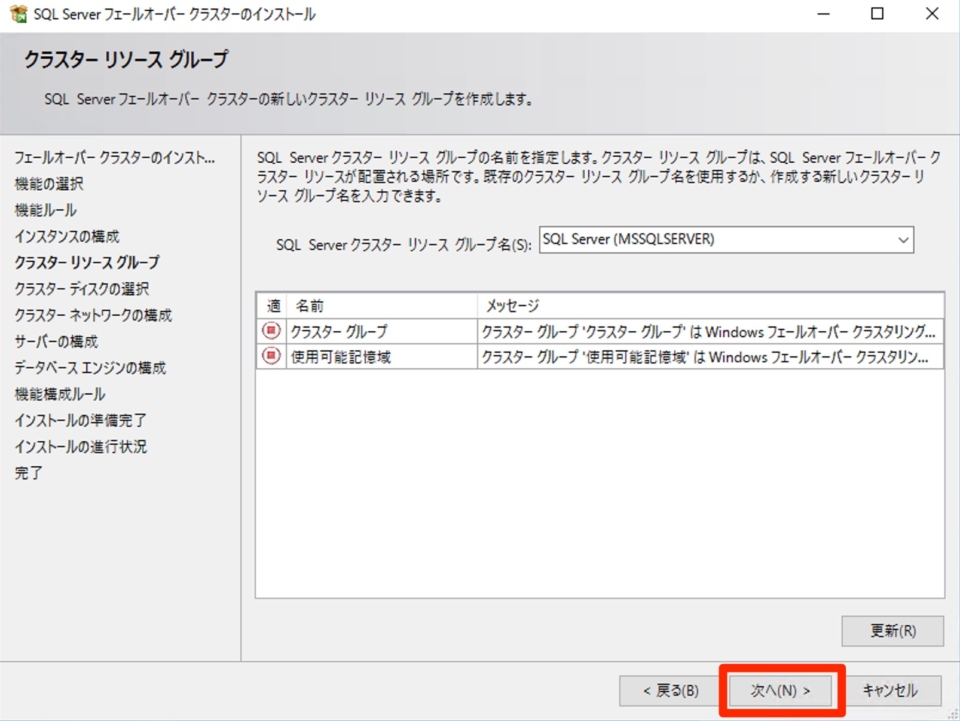Viewport: 960px width, 721px height.
Task: Click red status icon for クラスター グループ row
Action: (x=271, y=331)
